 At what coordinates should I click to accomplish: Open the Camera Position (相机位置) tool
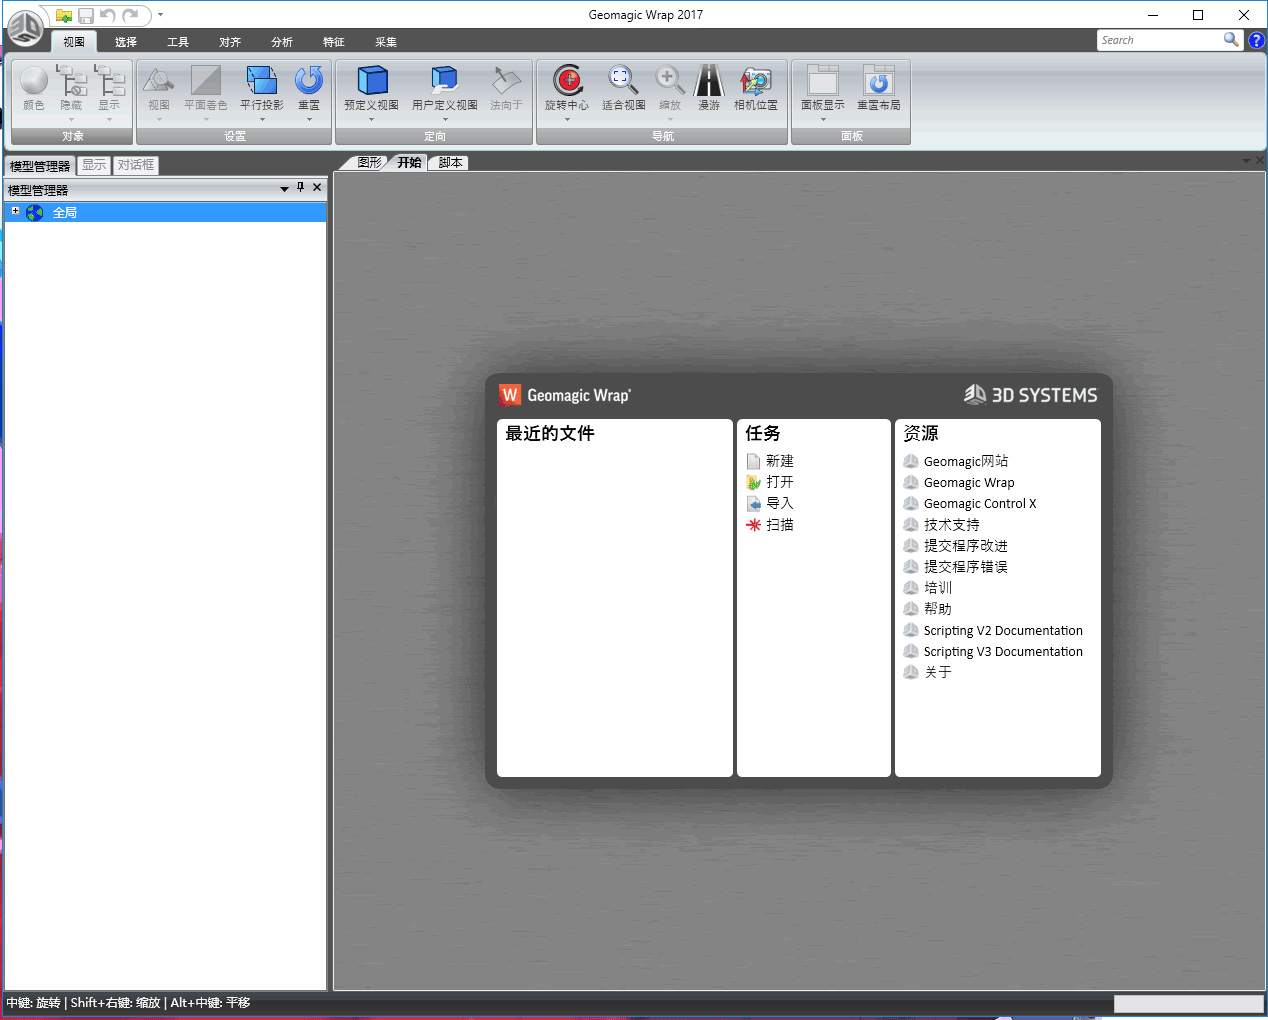coord(756,81)
